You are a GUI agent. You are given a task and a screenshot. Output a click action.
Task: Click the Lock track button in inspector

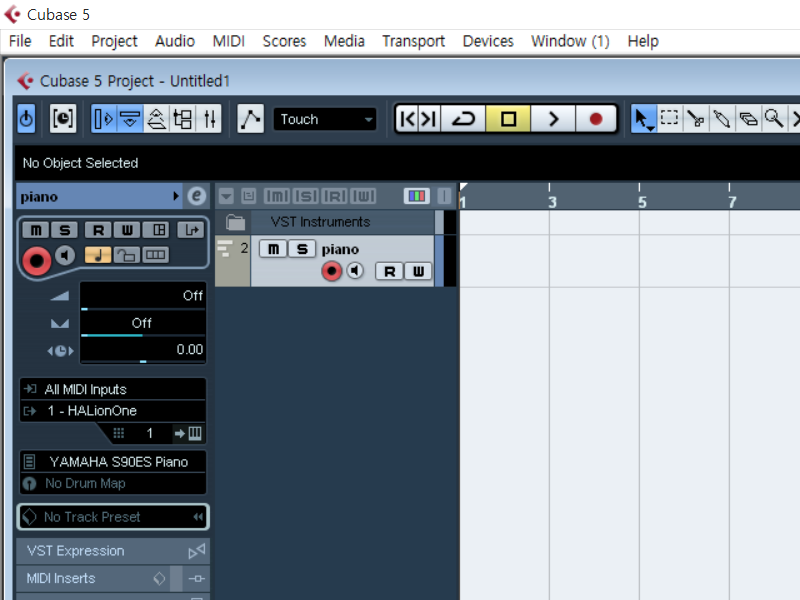coord(127,255)
